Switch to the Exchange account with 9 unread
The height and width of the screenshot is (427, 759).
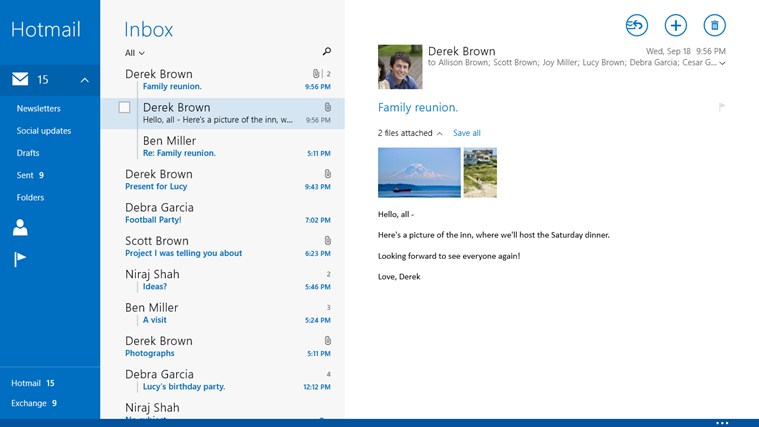34,403
